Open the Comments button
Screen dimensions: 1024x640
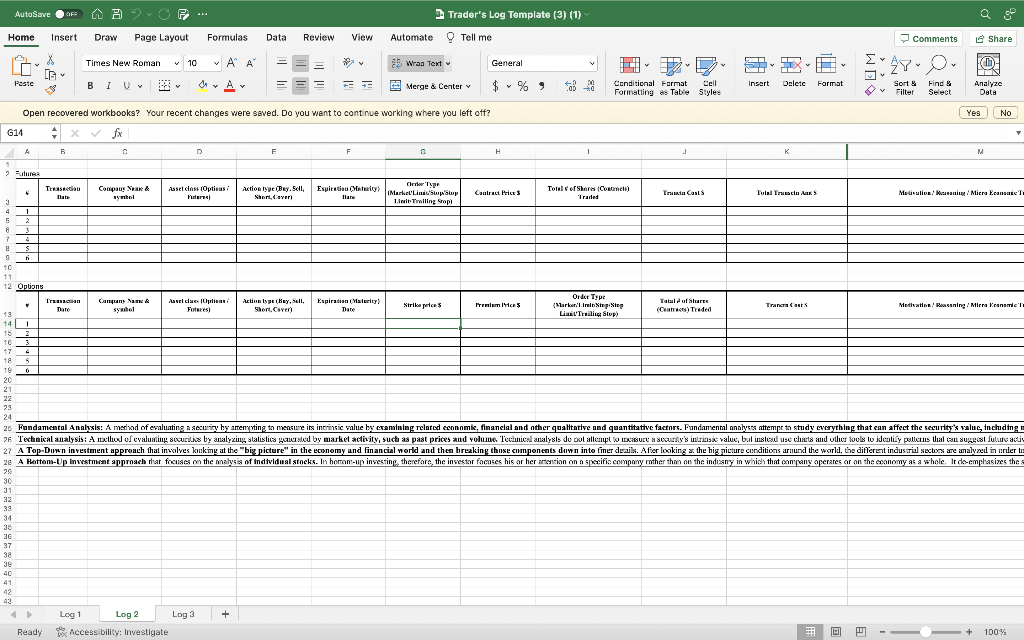929,39
